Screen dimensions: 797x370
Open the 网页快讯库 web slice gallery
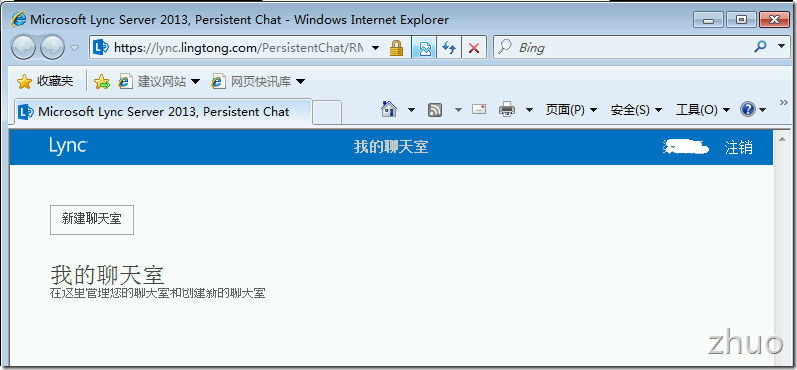pos(258,81)
